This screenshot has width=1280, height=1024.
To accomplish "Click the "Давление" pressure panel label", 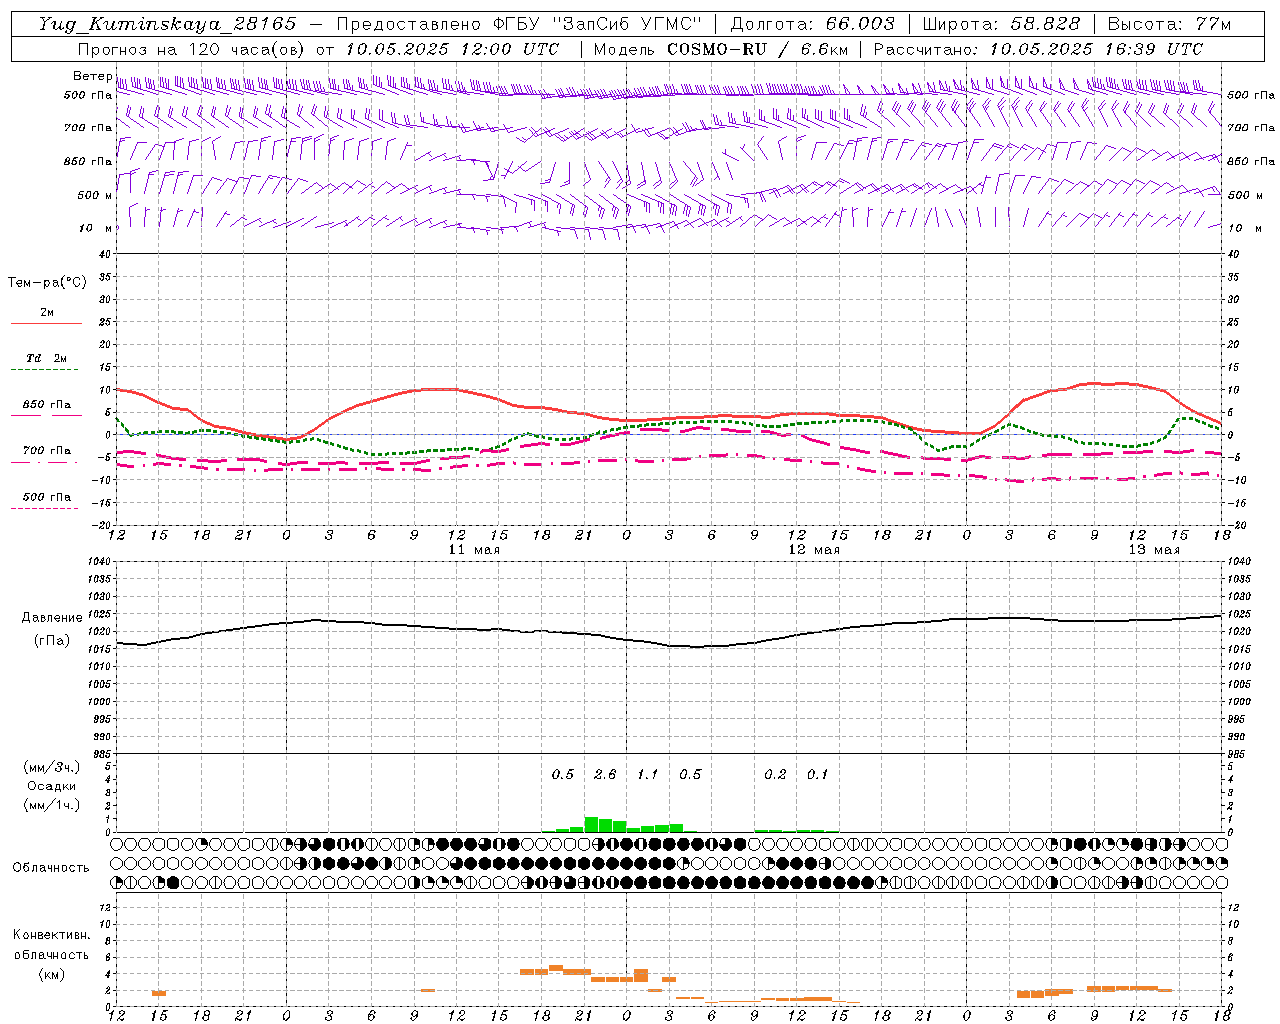I will tap(52, 618).
